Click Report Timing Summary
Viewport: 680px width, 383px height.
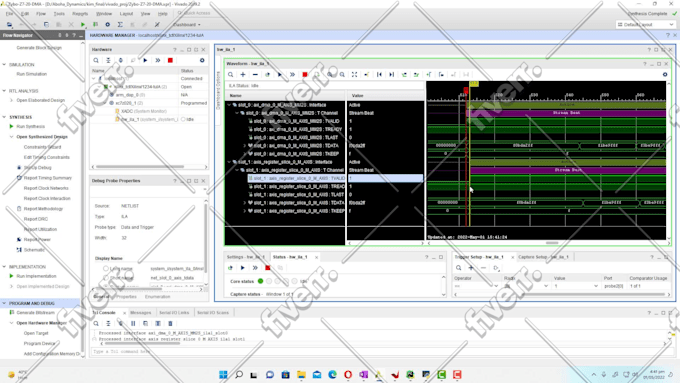pos(48,178)
